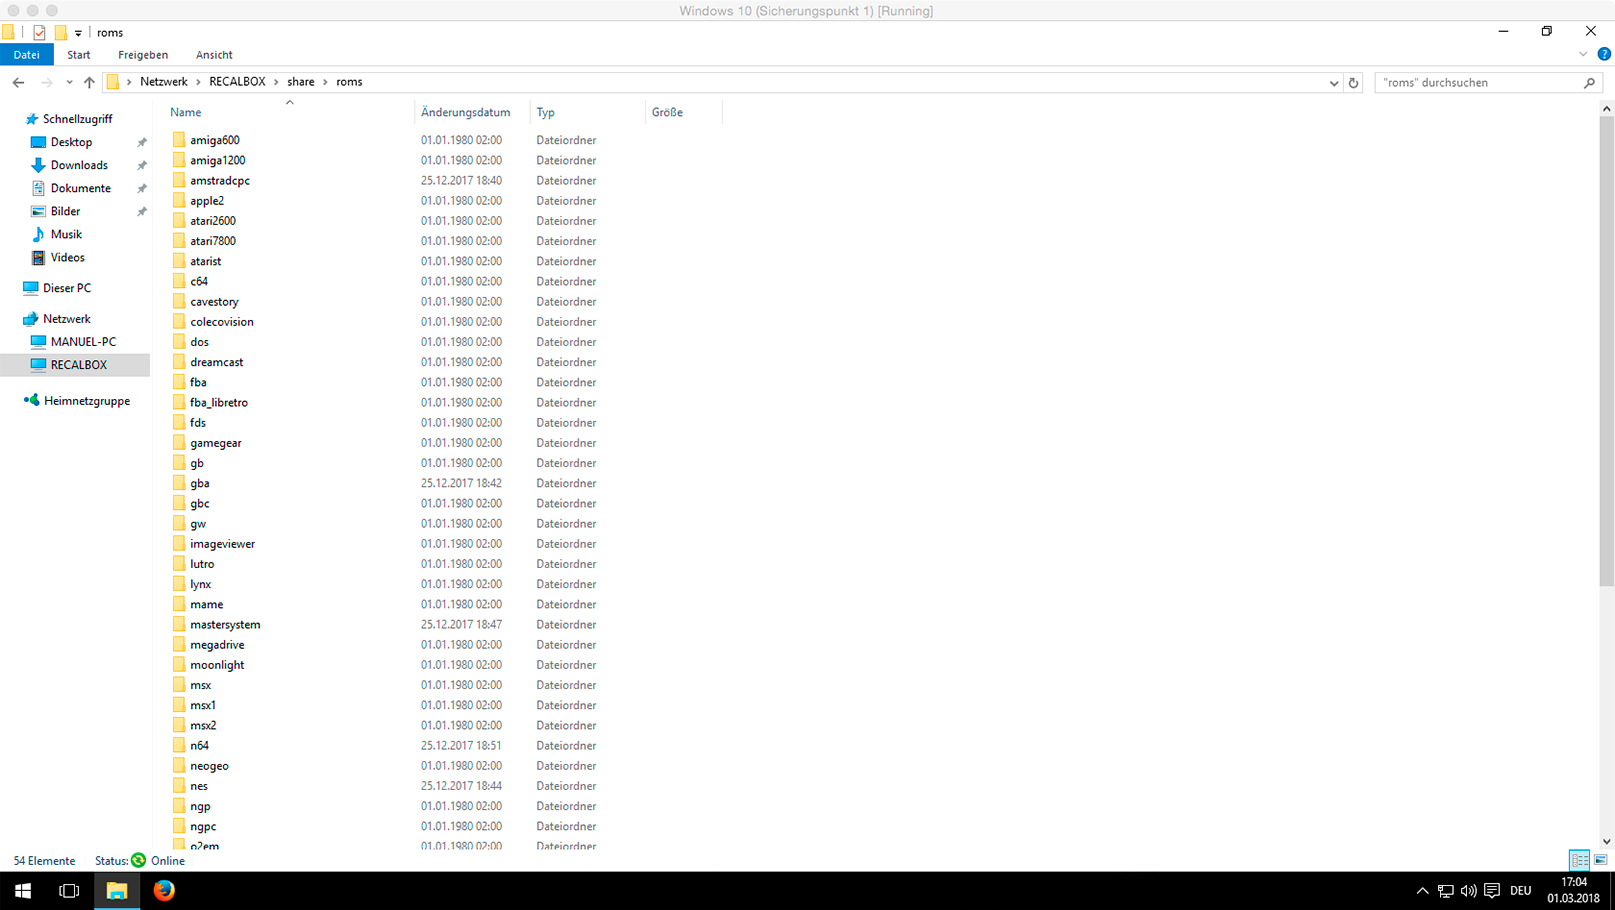The image size is (1615, 910).
Task: Click Properties icon in quick access toolbar
Action: click(x=39, y=33)
